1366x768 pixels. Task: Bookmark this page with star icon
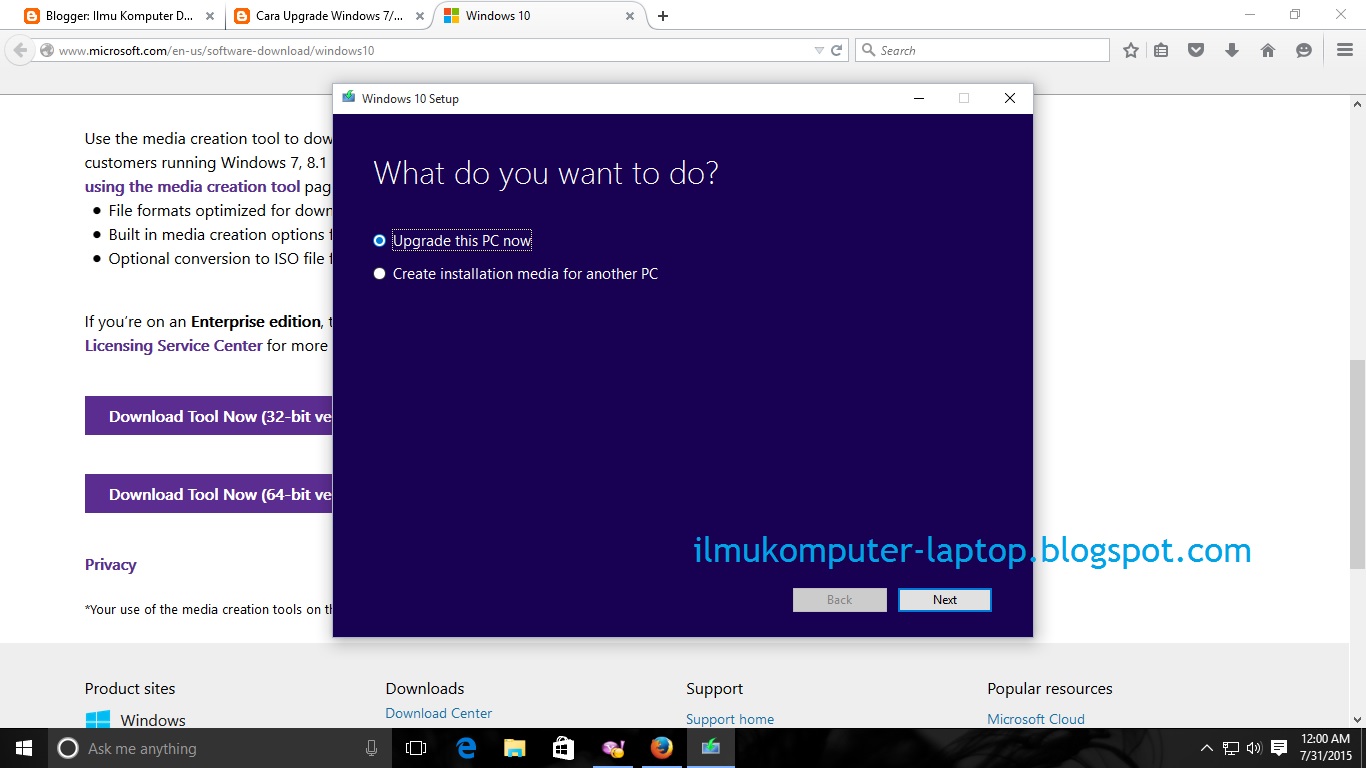(1131, 50)
